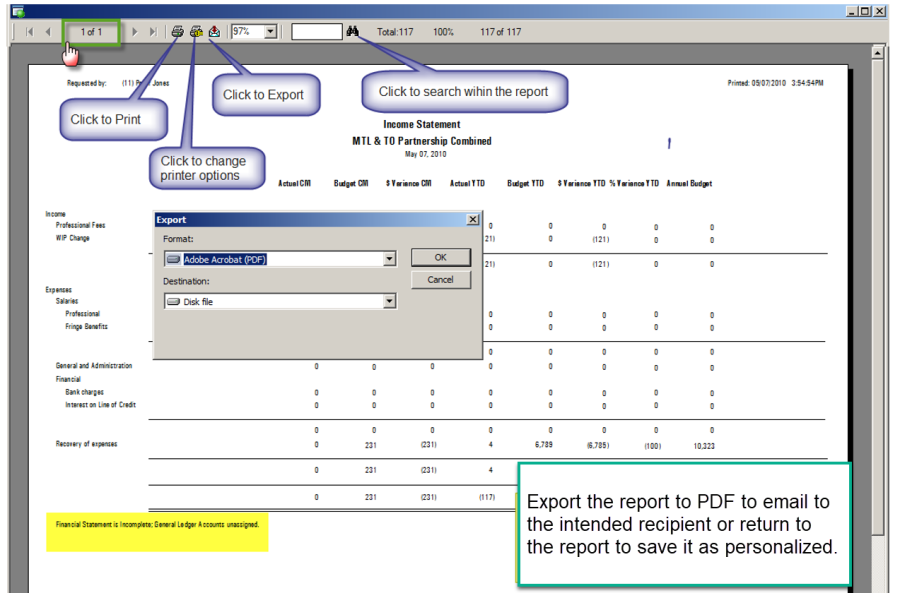
Task: Confirm the export with OK
Action: (441, 257)
